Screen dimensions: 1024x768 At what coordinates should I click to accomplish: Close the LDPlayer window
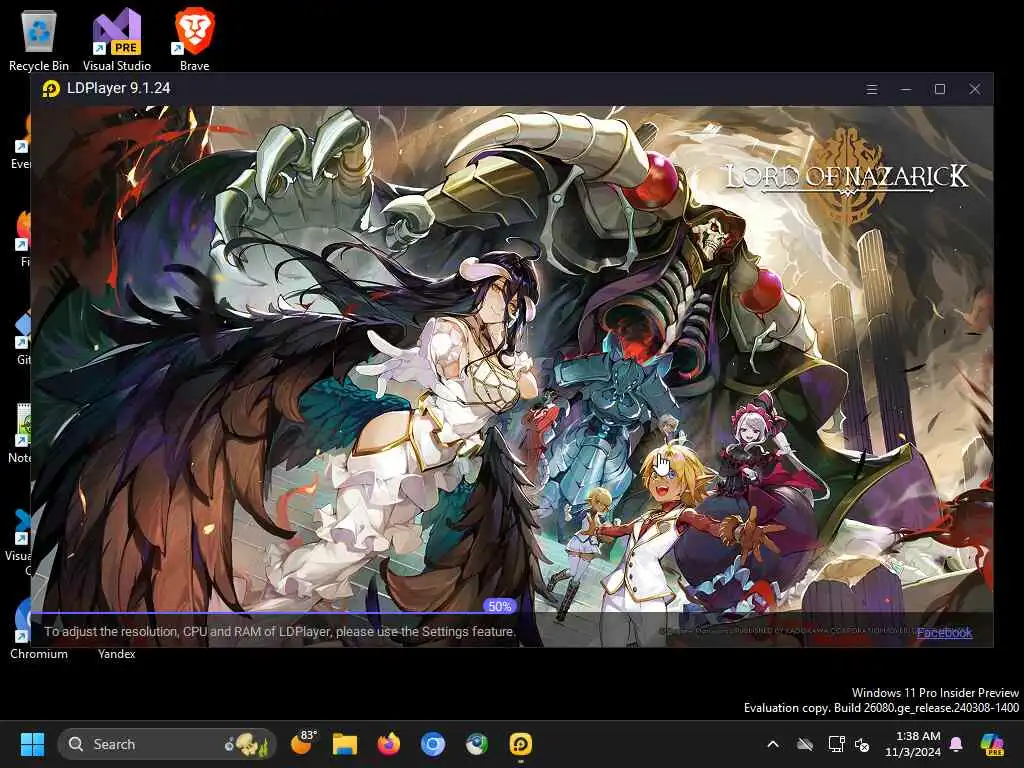click(x=974, y=89)
